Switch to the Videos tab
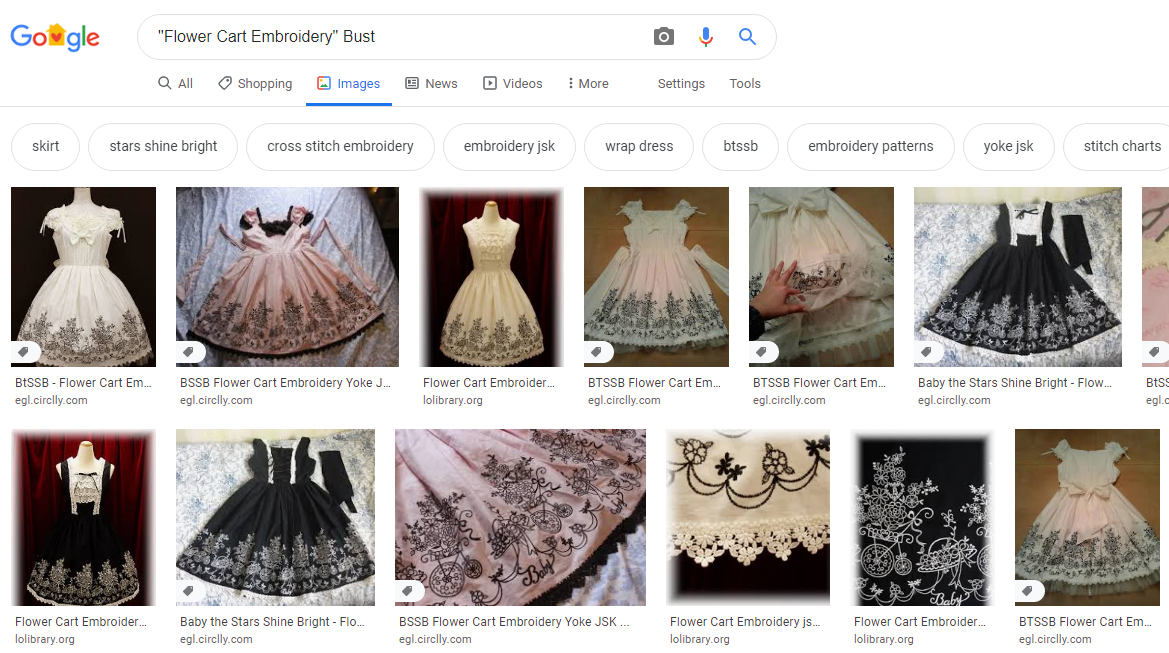The image size is (1169, 653). point(513,84)
